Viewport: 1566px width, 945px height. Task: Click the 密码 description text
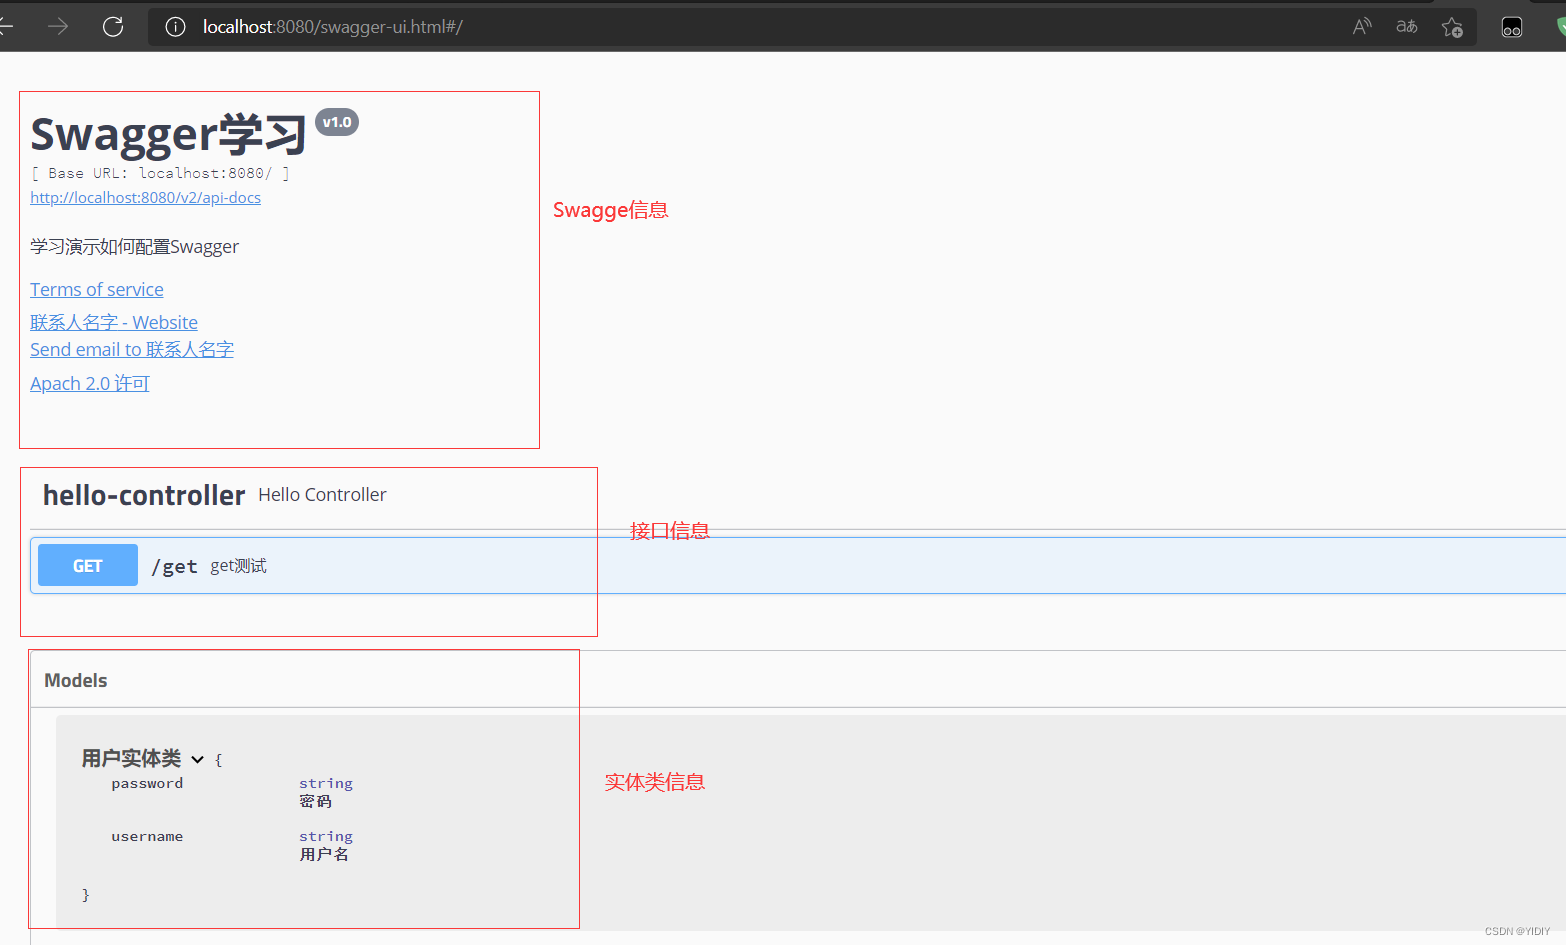pyautogui.click(x=315, y=801)
